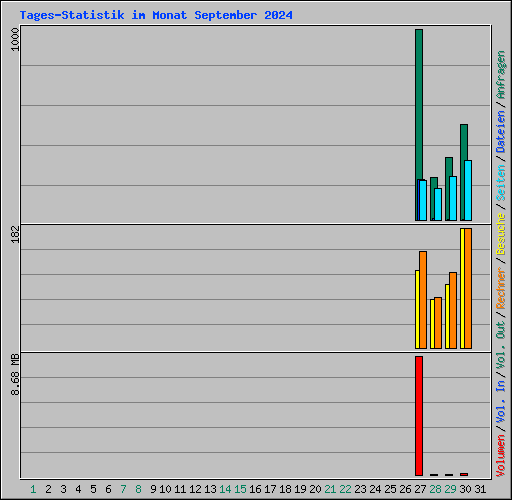Click the cyan Seiten bar on day 30
The image size is (512, 500).
[468, 191]
